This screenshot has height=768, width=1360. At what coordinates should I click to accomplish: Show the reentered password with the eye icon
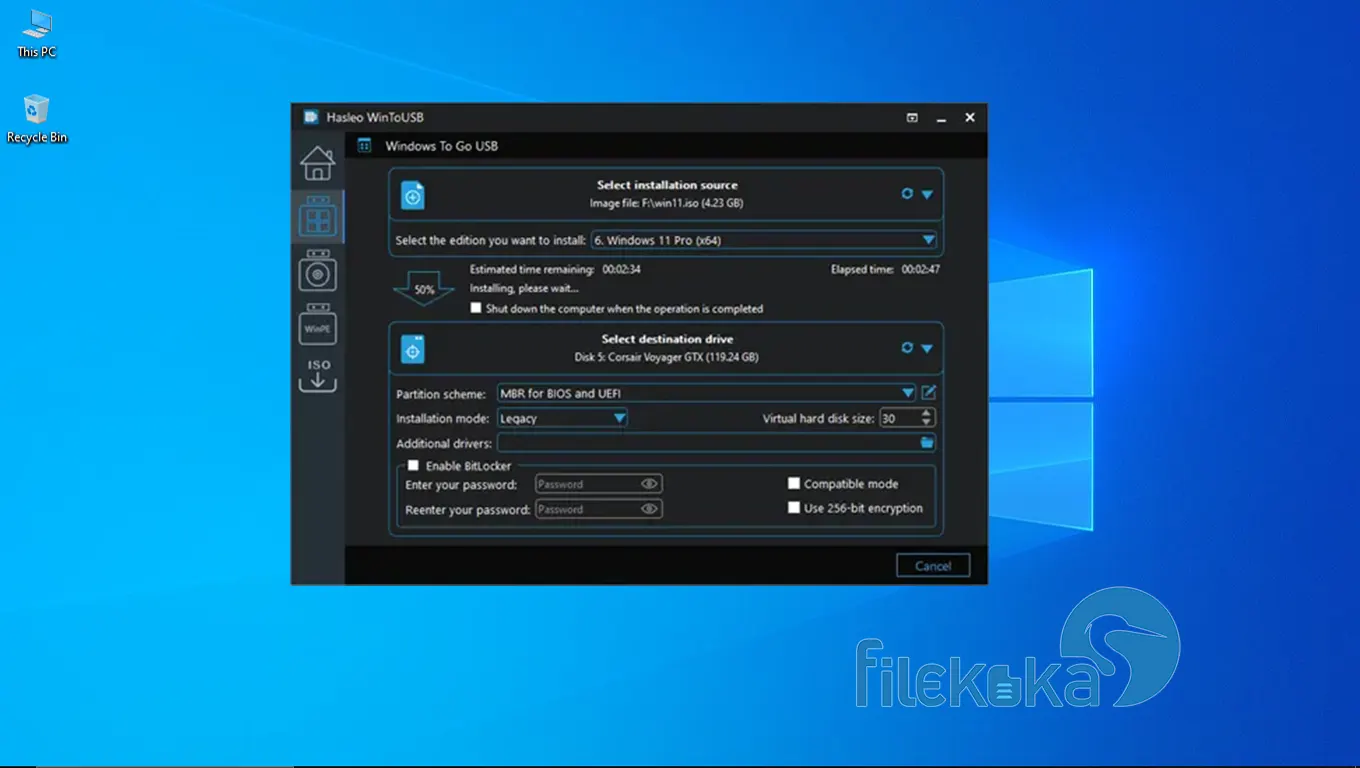pos(650,509)
